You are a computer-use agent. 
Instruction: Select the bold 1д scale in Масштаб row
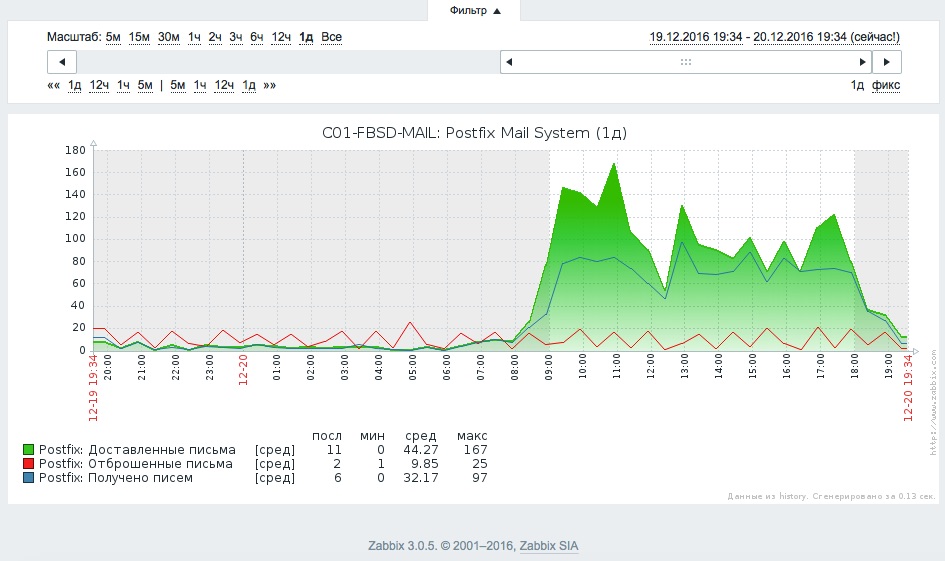coord(306,37)
